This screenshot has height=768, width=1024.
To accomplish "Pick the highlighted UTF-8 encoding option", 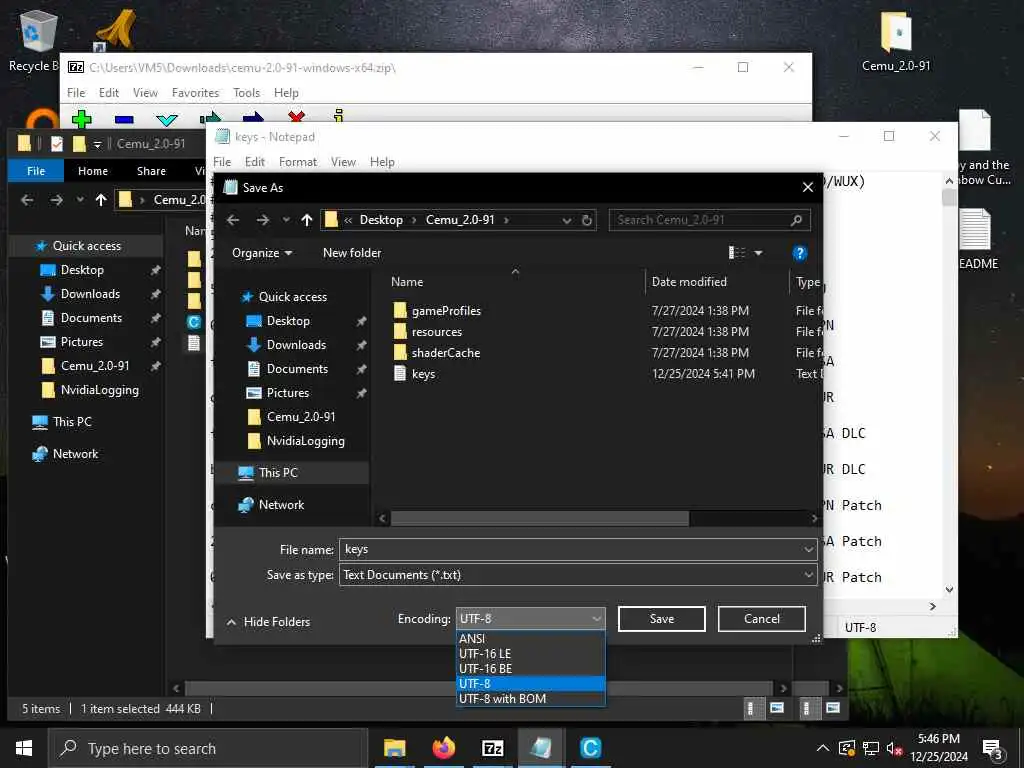I will [x=530, y=684].
